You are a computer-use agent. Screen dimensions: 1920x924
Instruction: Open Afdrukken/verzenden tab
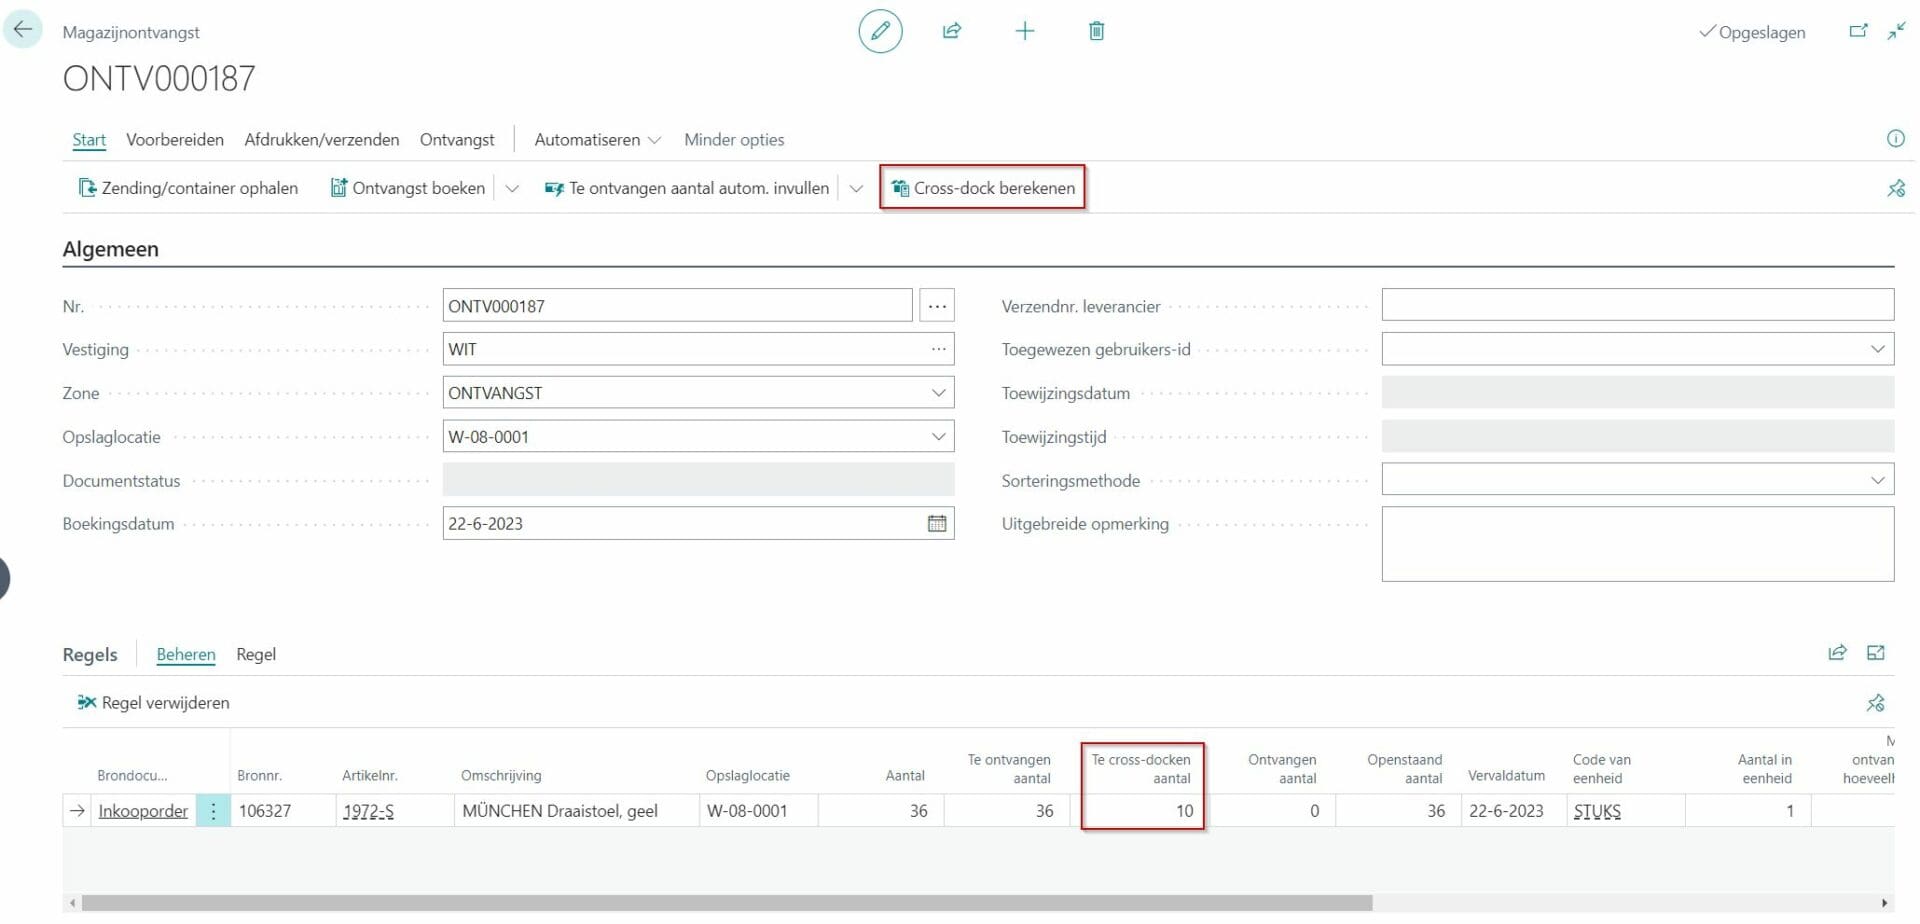click(x=322, y=140)
